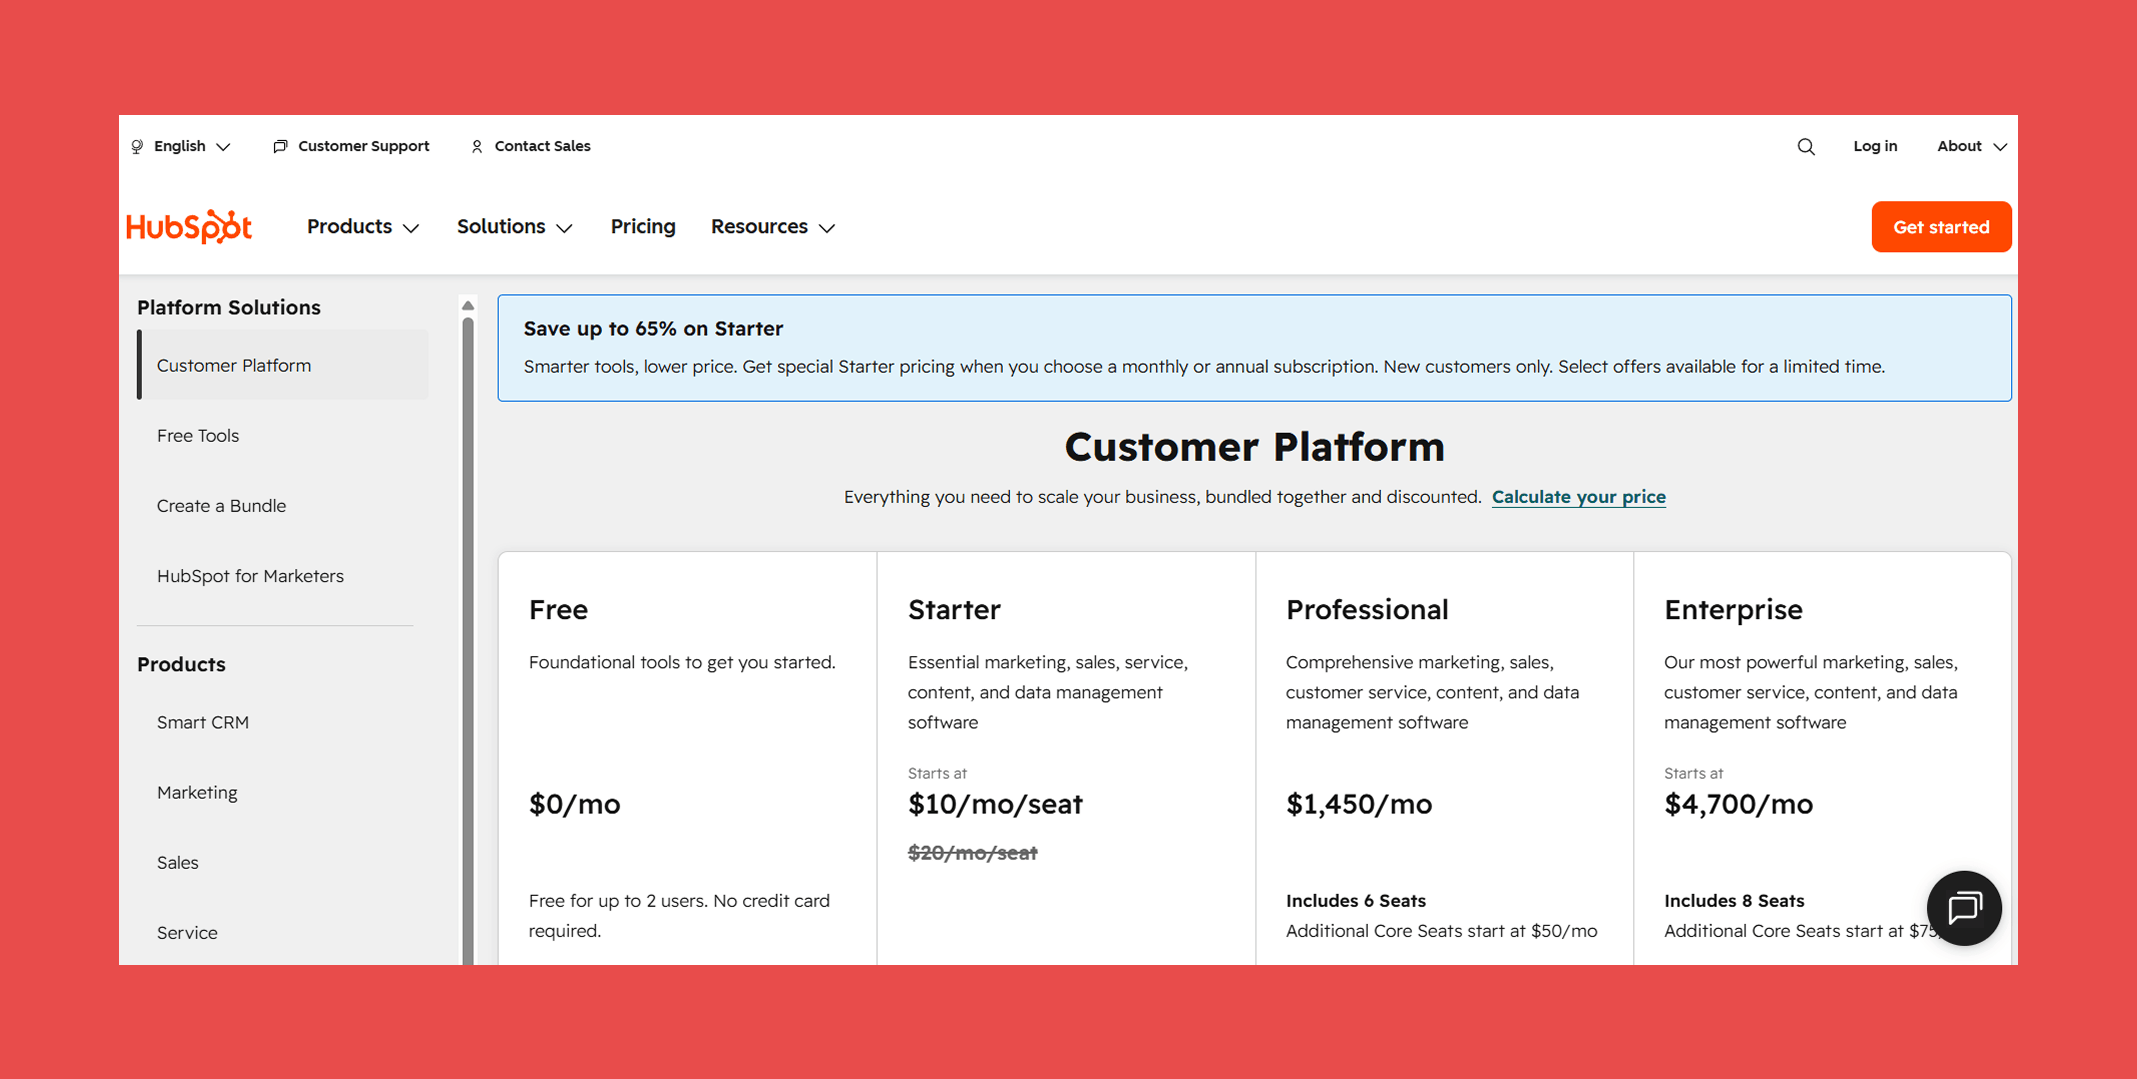2137x1079 pixels.
Task: Click the Includes 6 Seats text
Action: [1355, 900]
